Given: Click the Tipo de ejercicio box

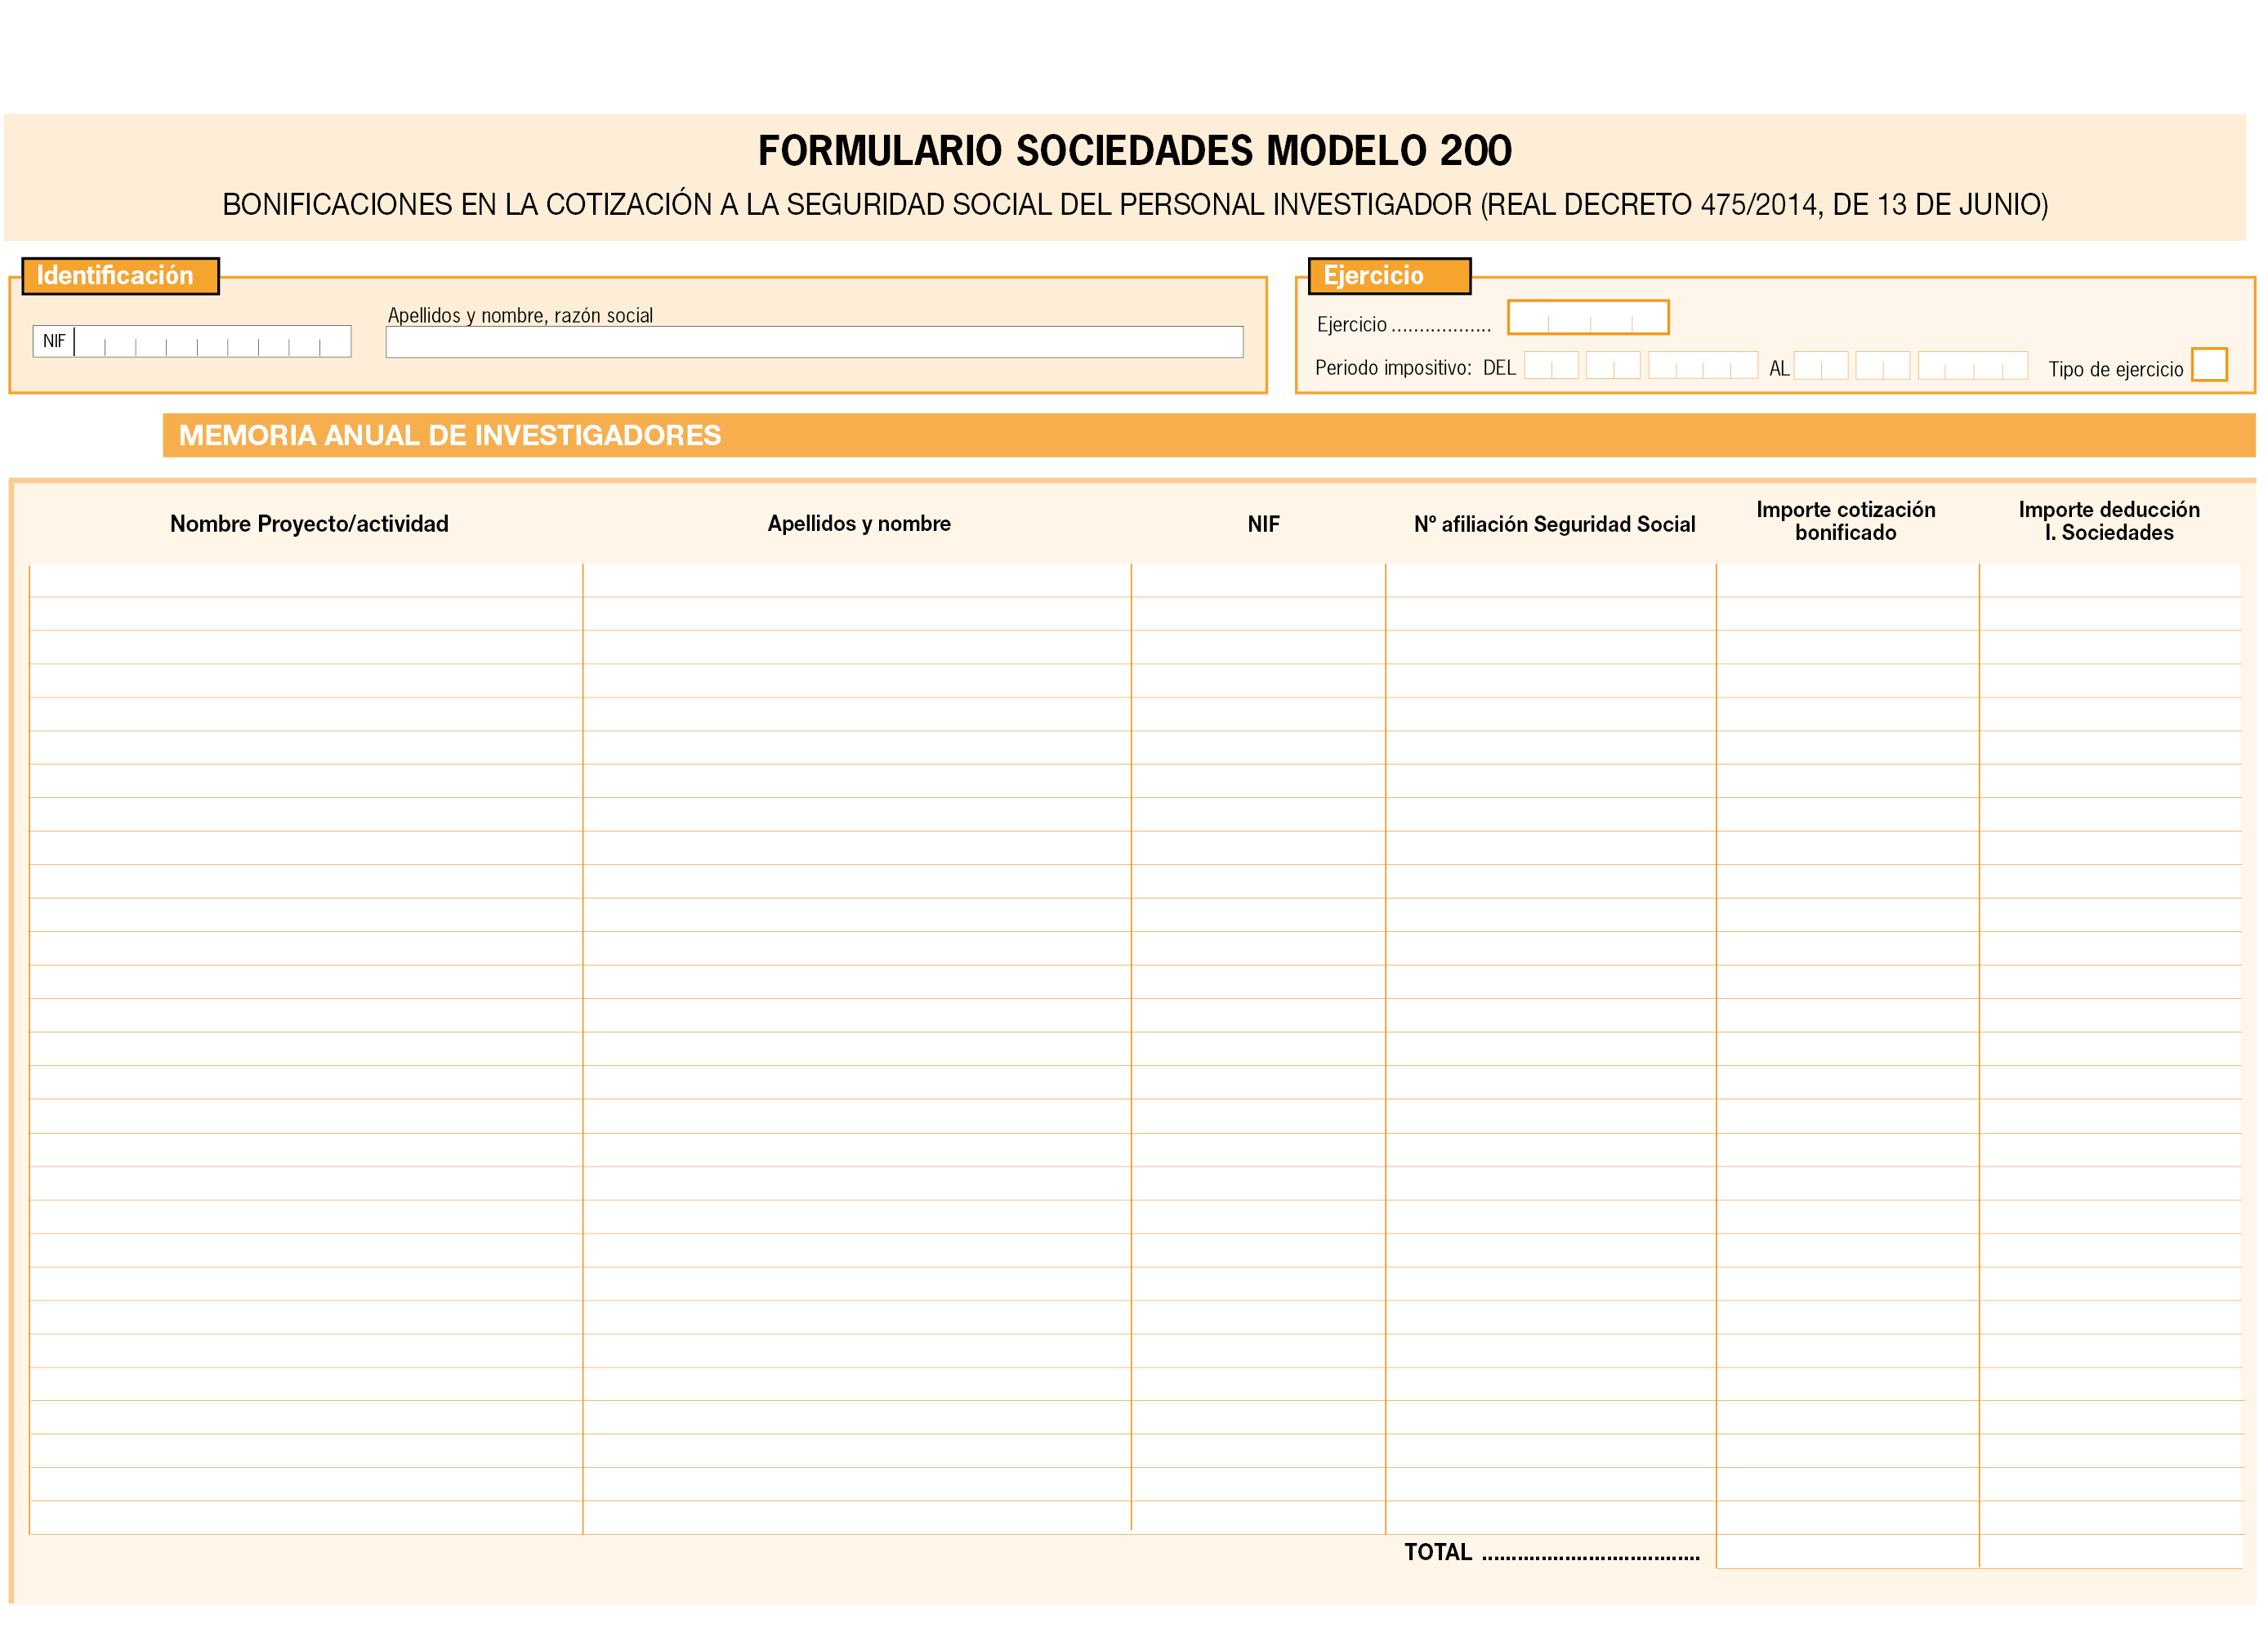Looking at the screenshot, I should pos(2208,364).
